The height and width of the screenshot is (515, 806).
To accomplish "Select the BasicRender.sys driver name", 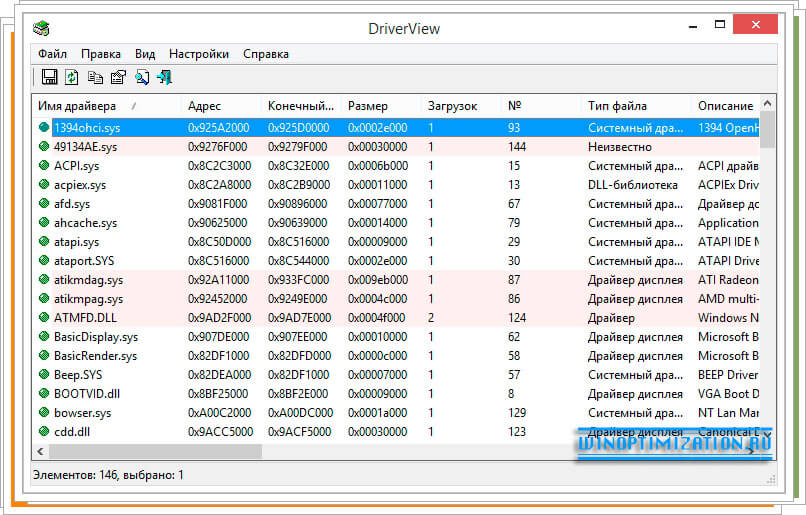I will tap(95, 356).
